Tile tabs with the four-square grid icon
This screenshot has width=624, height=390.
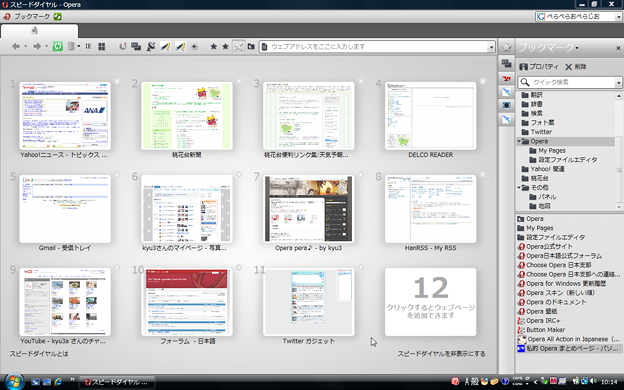[x=102, y=47]
